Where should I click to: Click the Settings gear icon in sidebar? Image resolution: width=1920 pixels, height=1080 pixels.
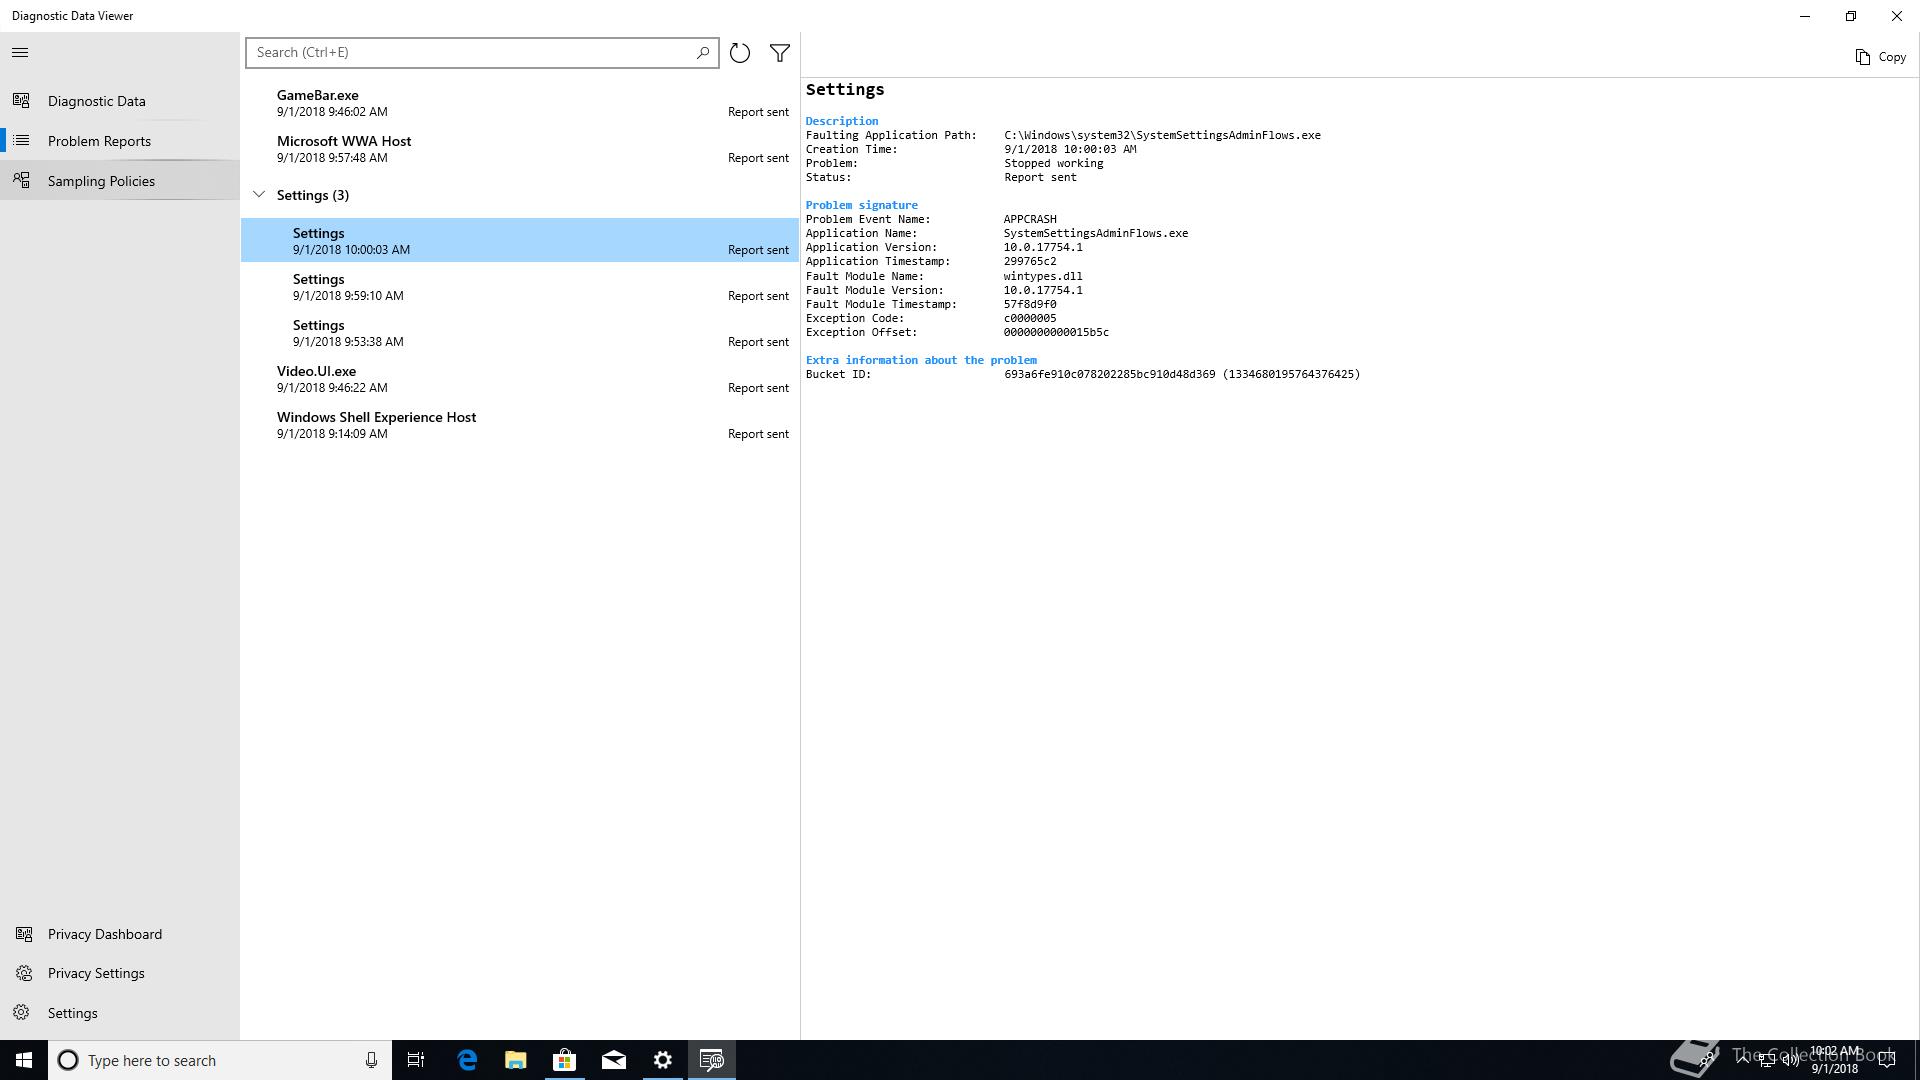coord(22,1012)
